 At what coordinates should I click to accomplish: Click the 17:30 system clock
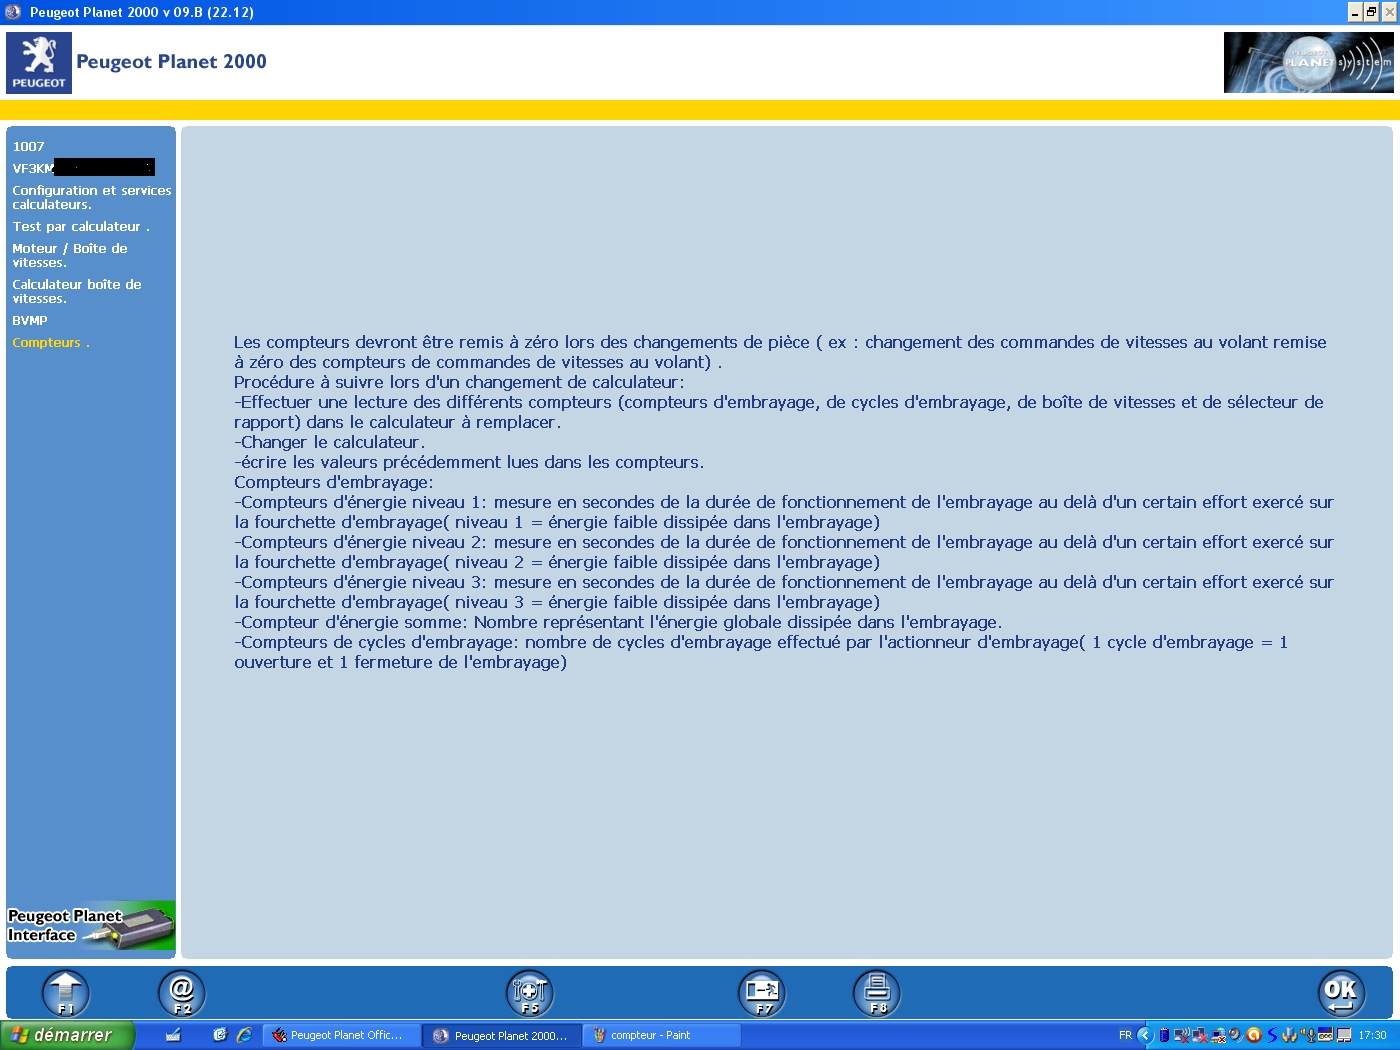tap(1372, 1035)
